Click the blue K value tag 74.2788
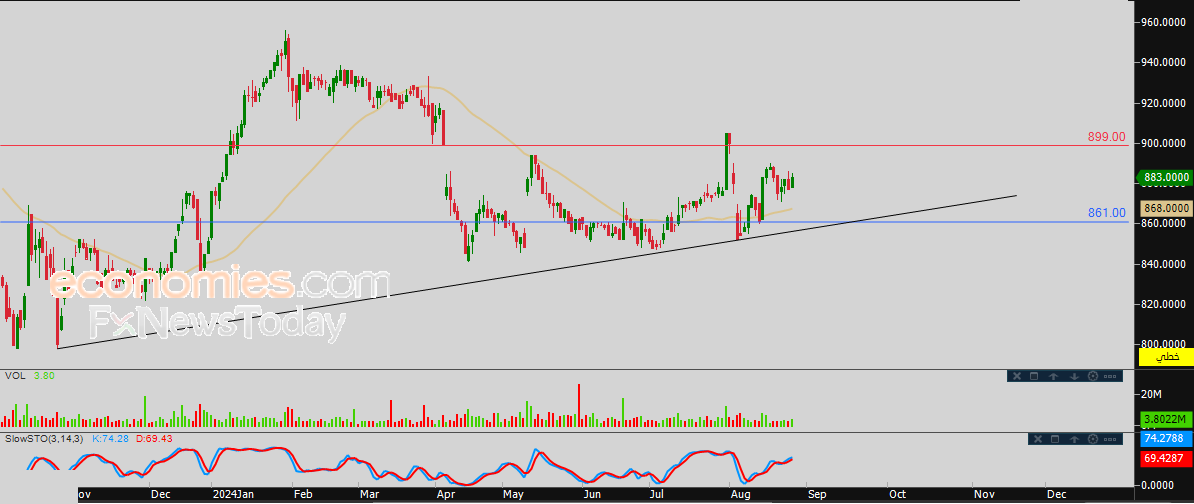The width and height of the screenshot is (1194, 504). pyautogui.click(x=1166, y=439)
